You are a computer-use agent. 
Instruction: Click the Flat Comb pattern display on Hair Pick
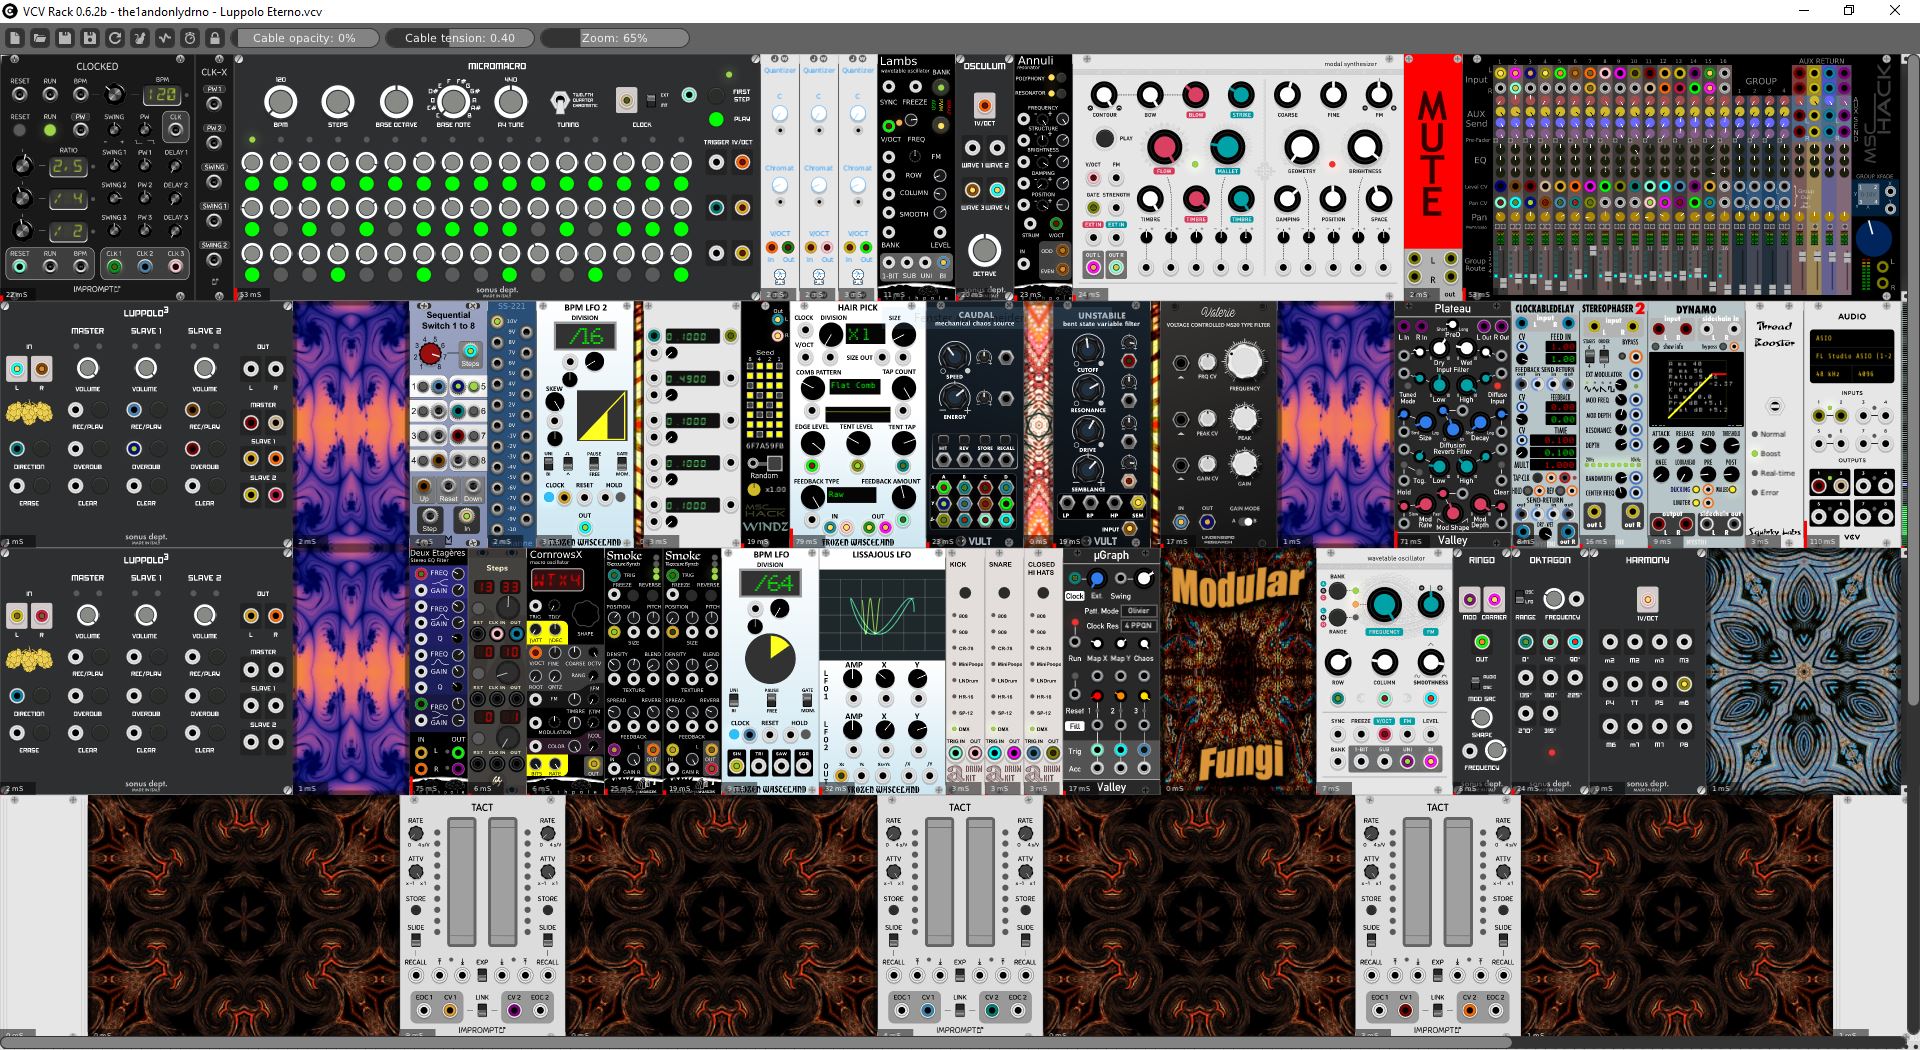(x=857, y=386)
